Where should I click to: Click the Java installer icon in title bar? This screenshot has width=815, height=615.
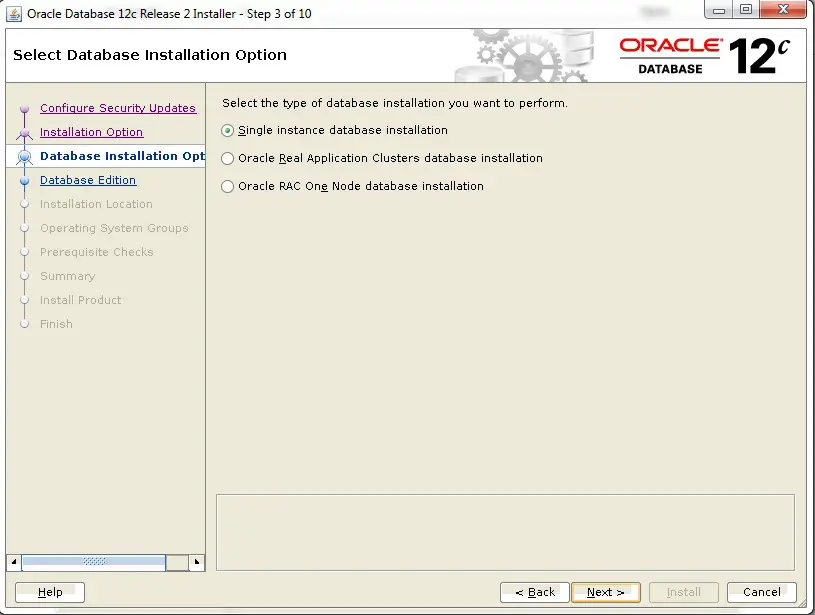click(x=14, y=14)
